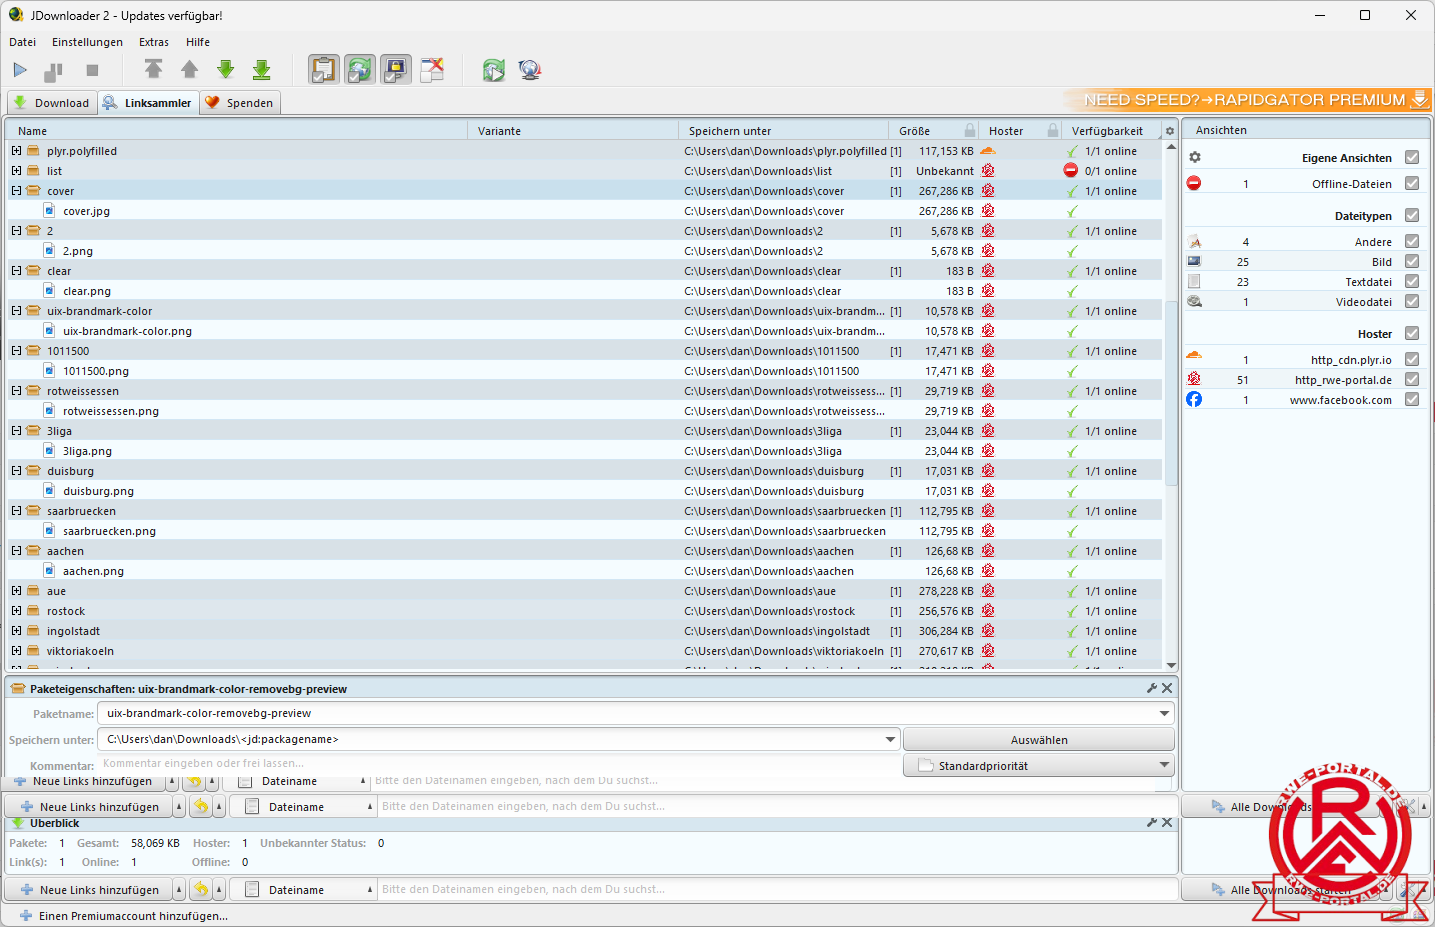Uncheck the Bild file type filter
Screen dimensions: 1435x927
coord(1412,262)
